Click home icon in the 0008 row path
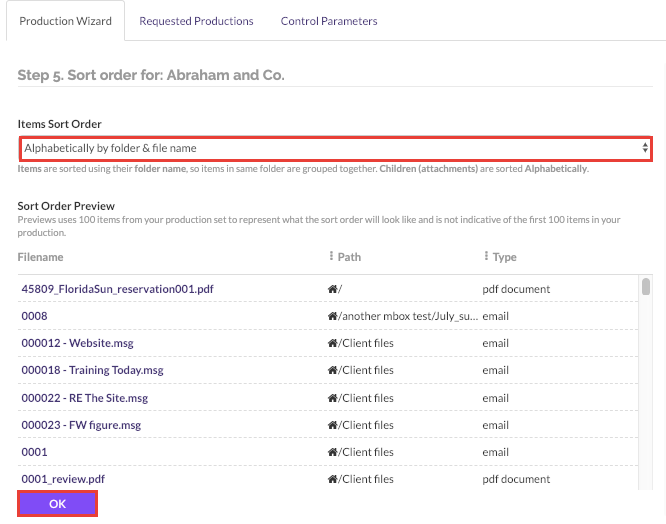The width and height of the screenshot is (666, 524). click(x=332, y=316)
